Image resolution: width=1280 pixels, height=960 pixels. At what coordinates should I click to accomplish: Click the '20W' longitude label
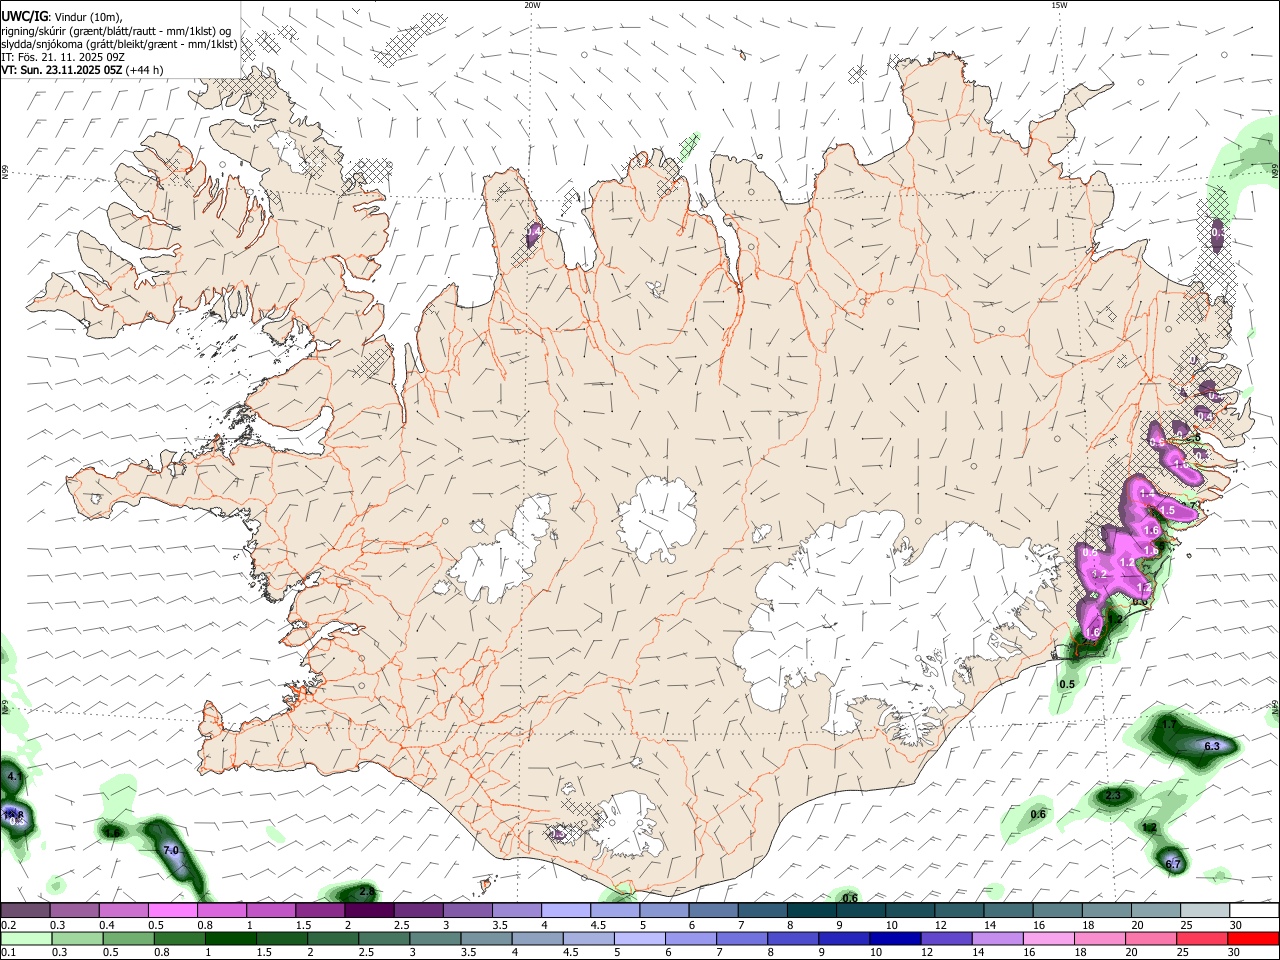pos(532,5)
